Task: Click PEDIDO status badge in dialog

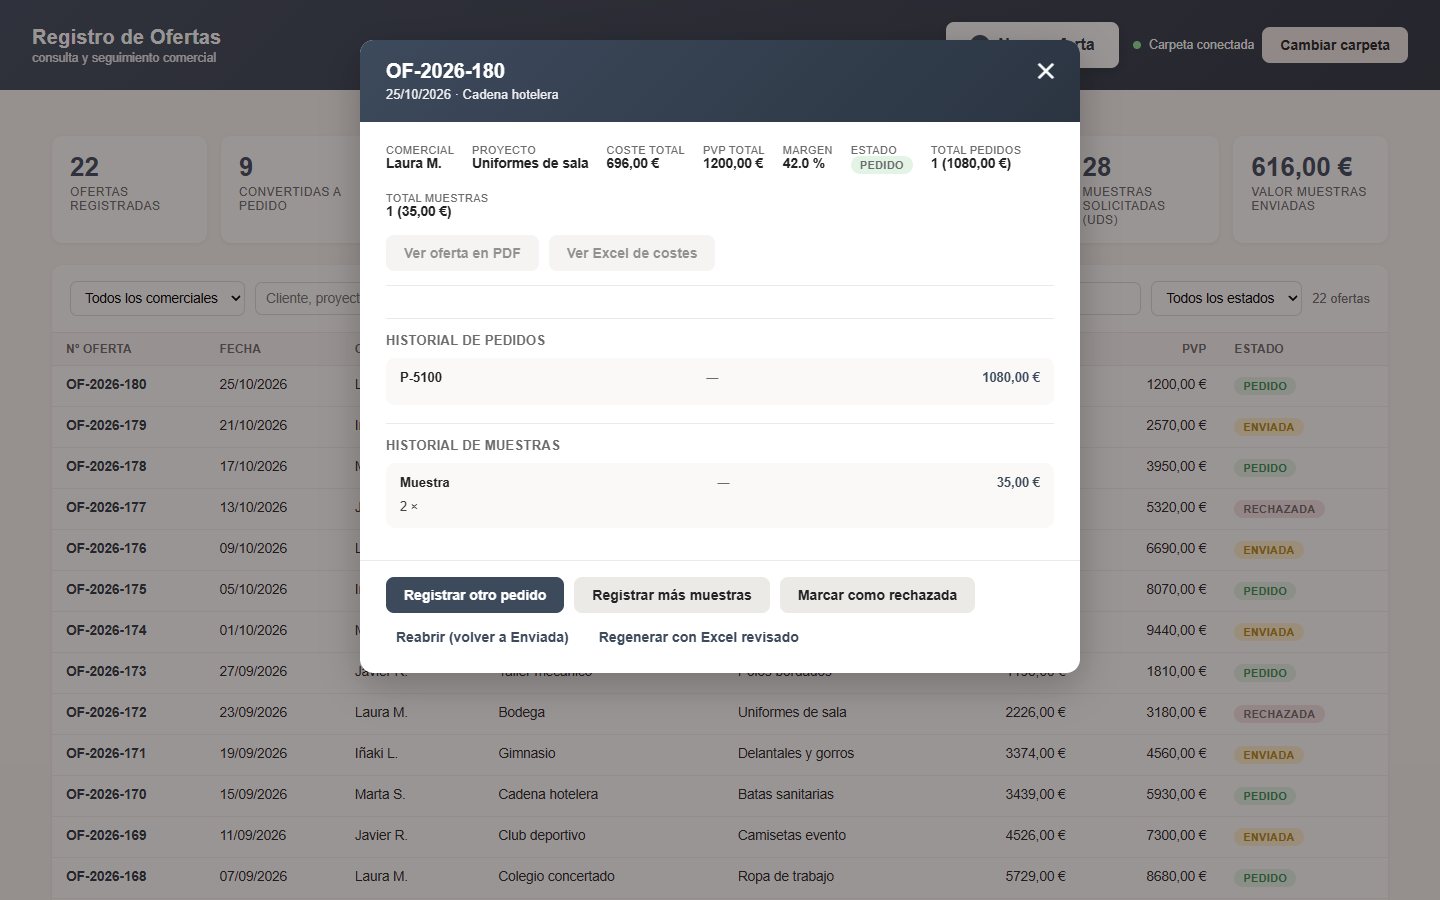Action: pyautogui.click(x=881, y=165)
